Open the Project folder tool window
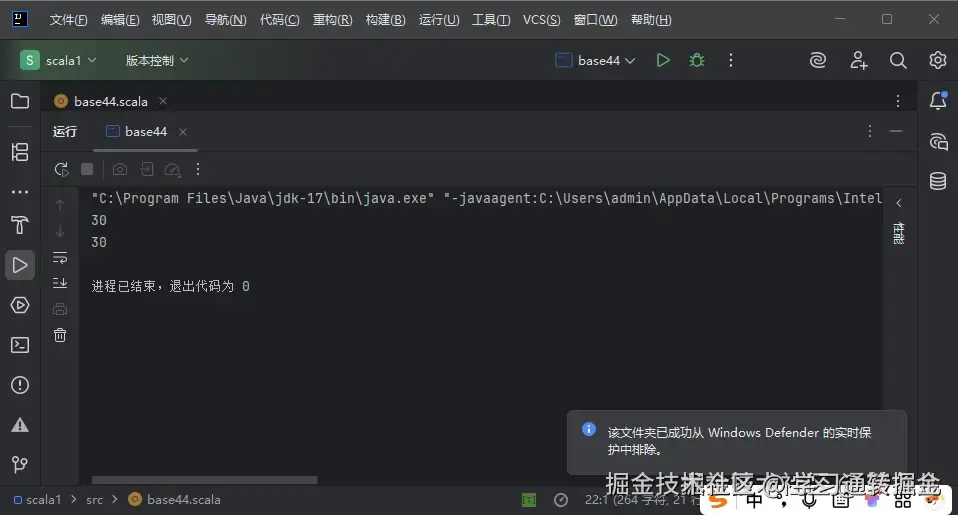 pyautogui.click(x=20, y=101)
